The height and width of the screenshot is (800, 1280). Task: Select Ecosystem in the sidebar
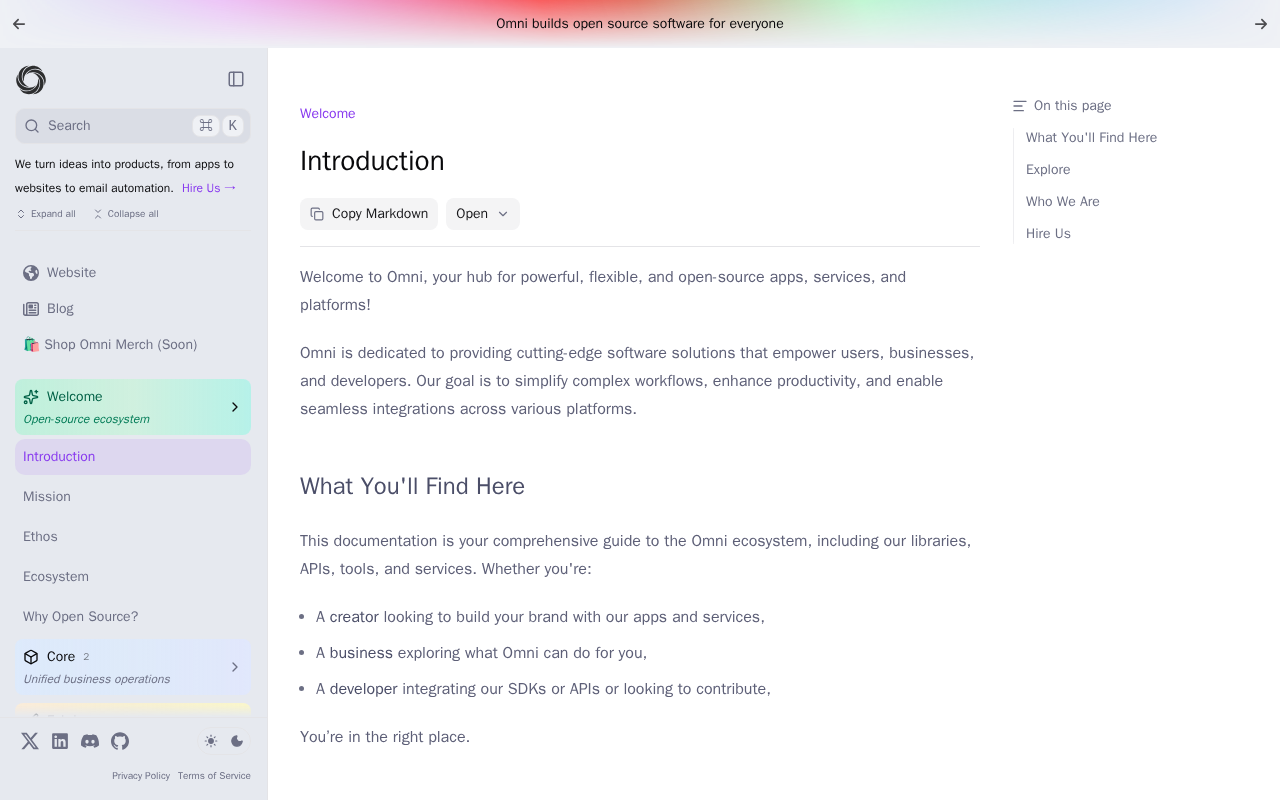pos(56,577)
